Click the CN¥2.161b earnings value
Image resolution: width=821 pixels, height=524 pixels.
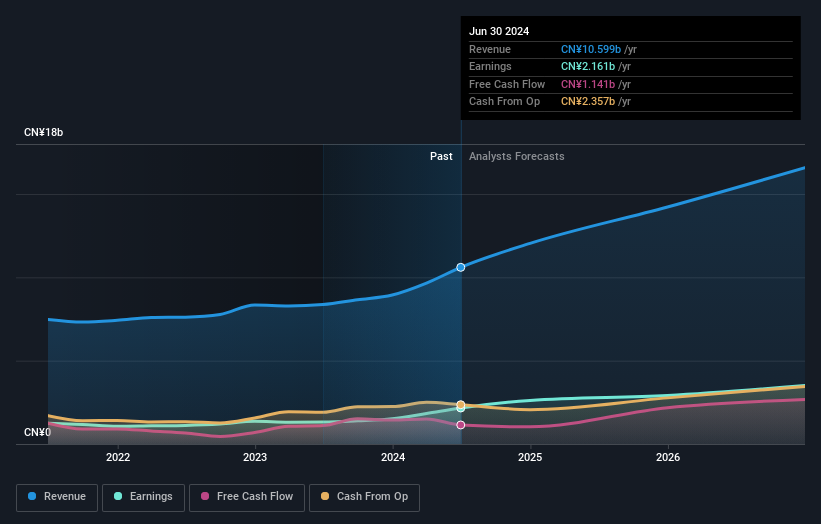588,66
